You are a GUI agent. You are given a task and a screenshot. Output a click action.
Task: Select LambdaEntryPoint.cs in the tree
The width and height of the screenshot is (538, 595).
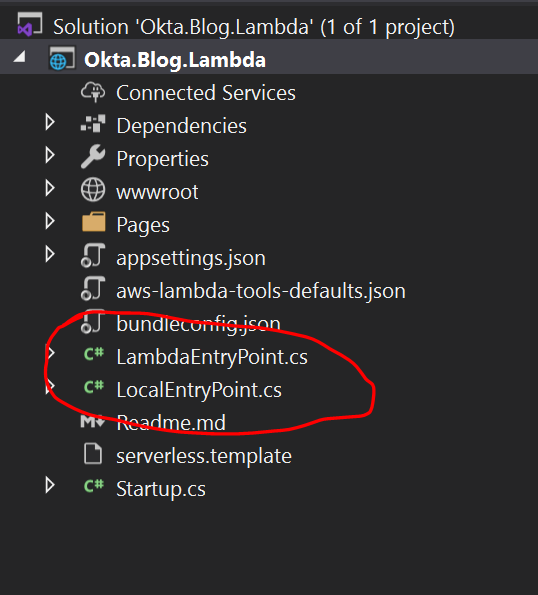(212, 357)
